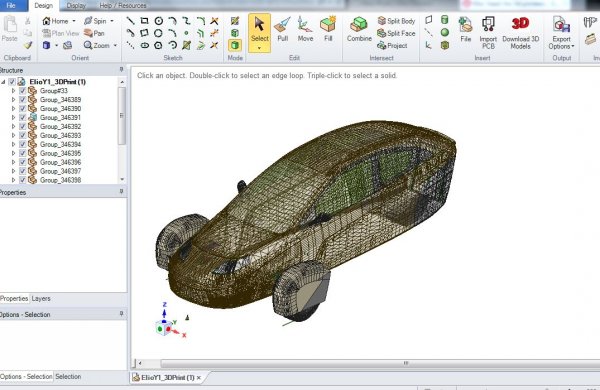Switch to the Display ribbon tab

click(x=76, y=6)
